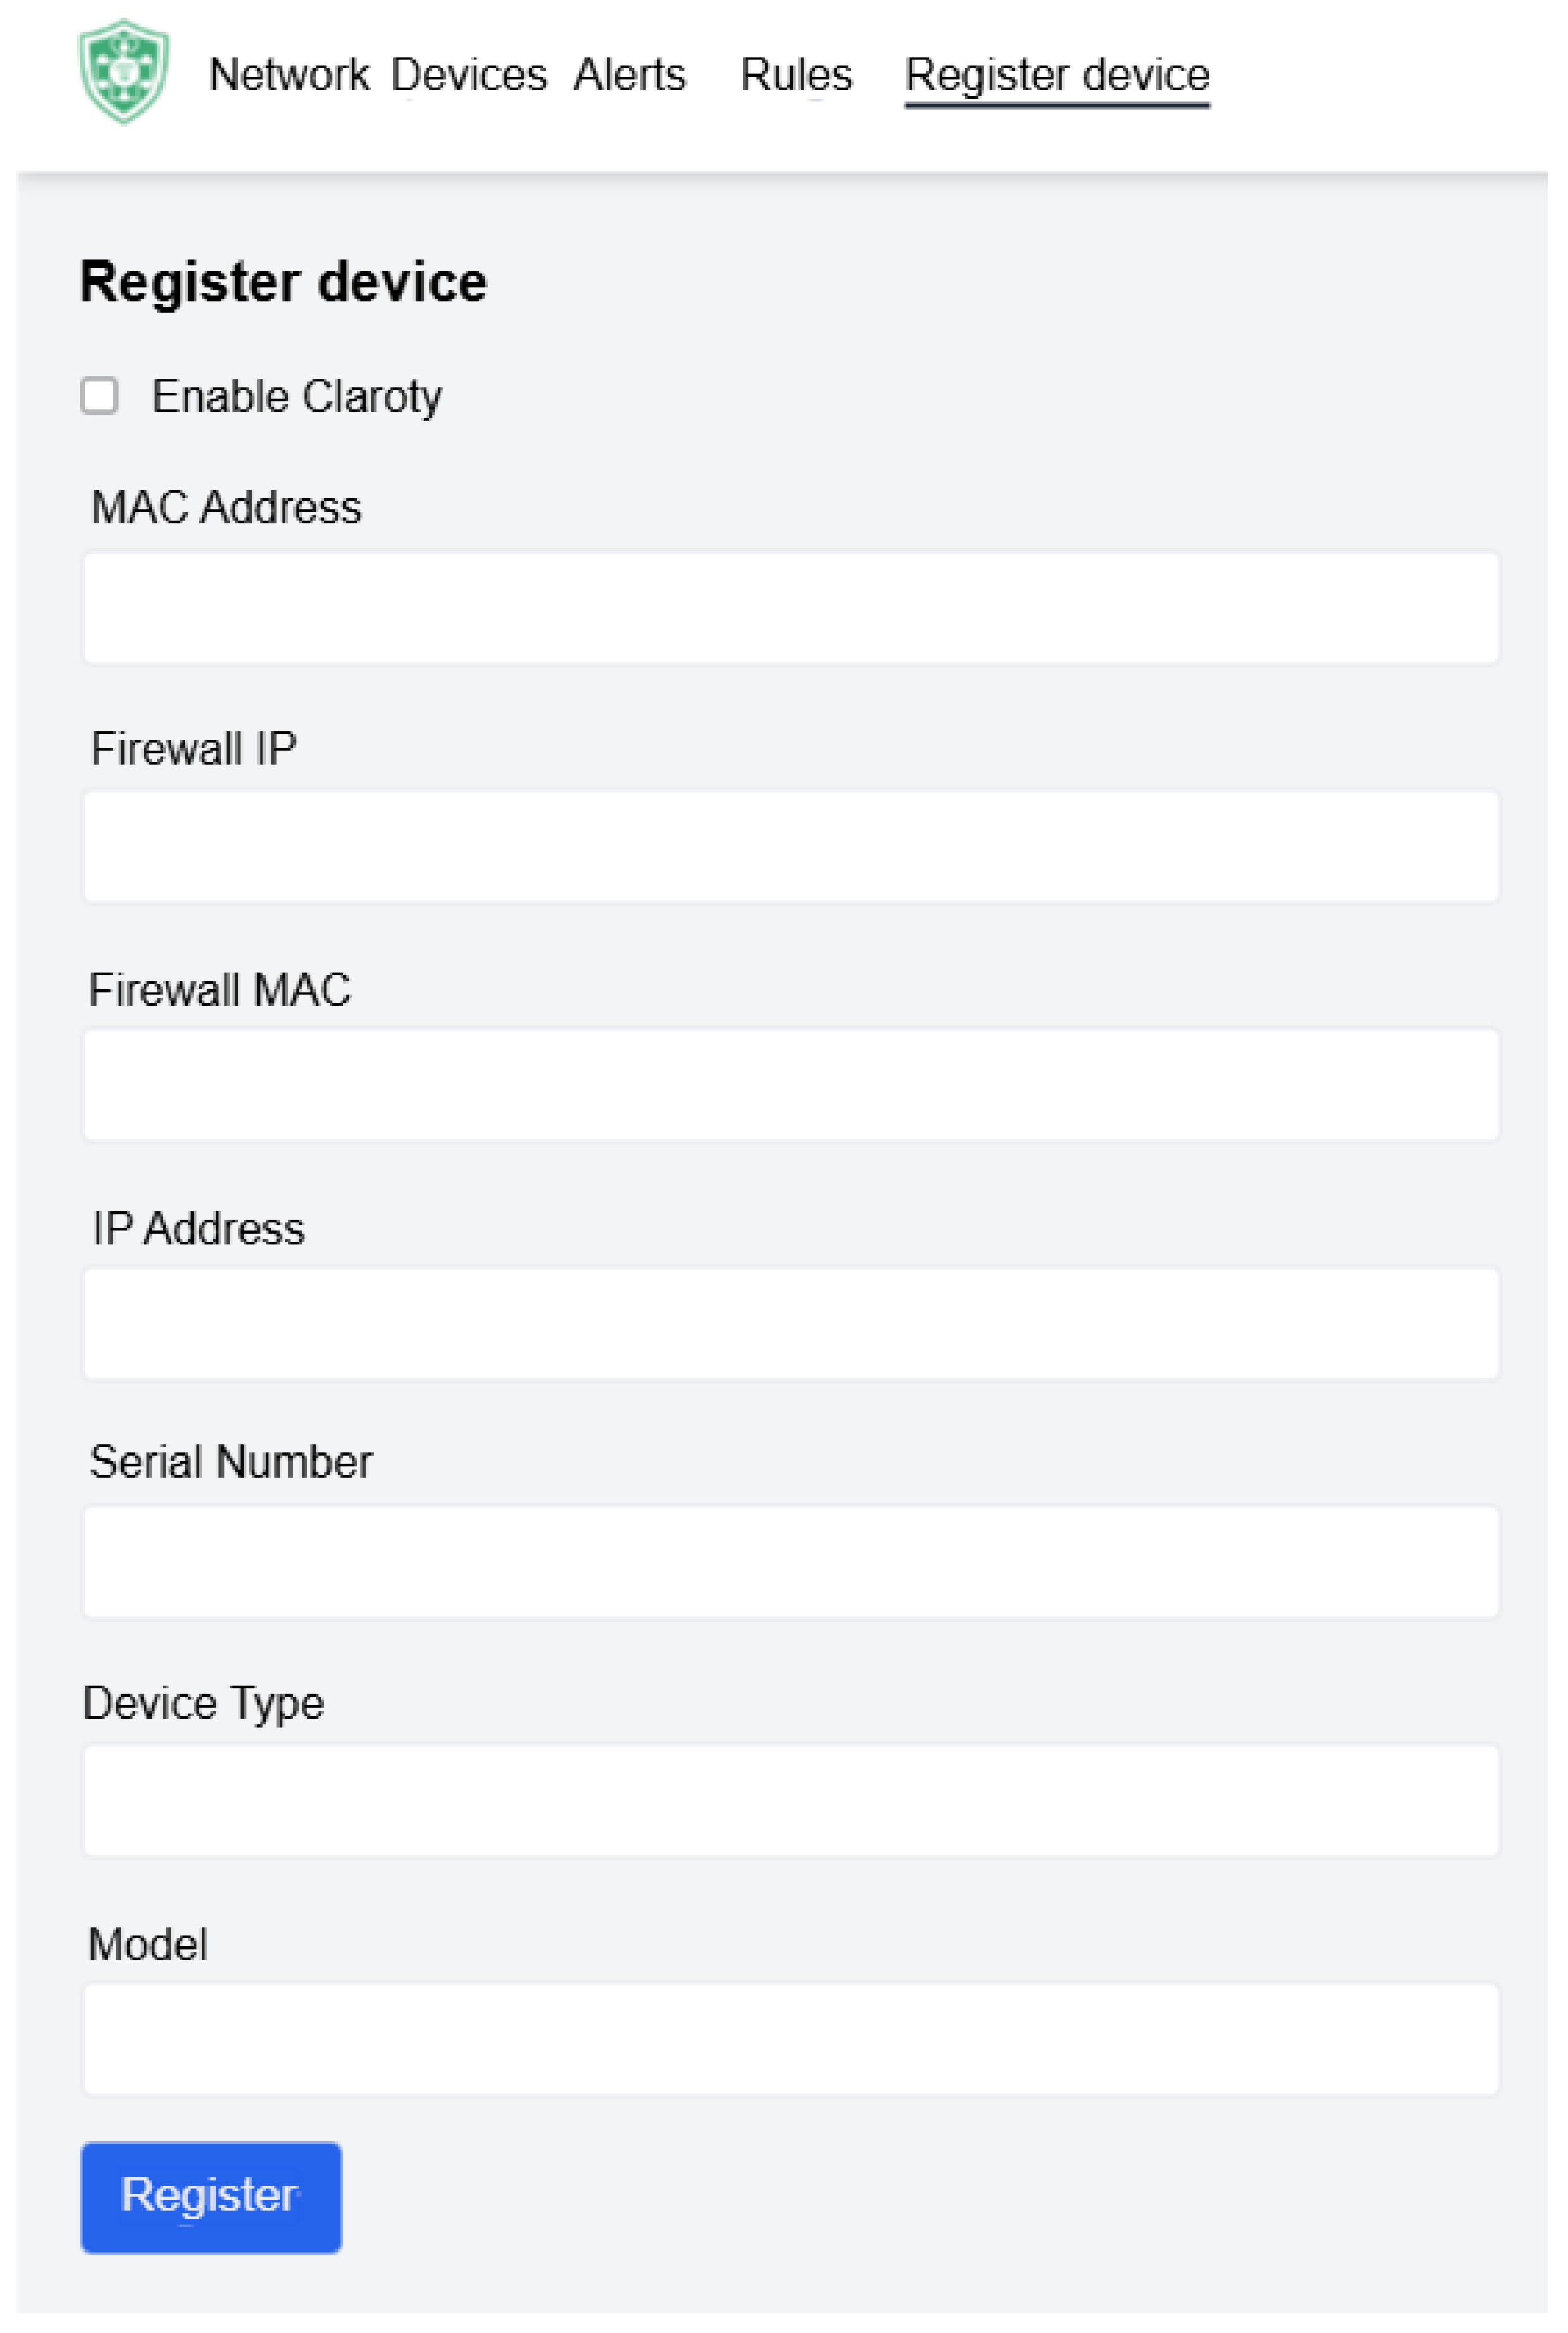Click the Enable Claroty label text
This screenshot has height=2333, width=1568.
297,397
